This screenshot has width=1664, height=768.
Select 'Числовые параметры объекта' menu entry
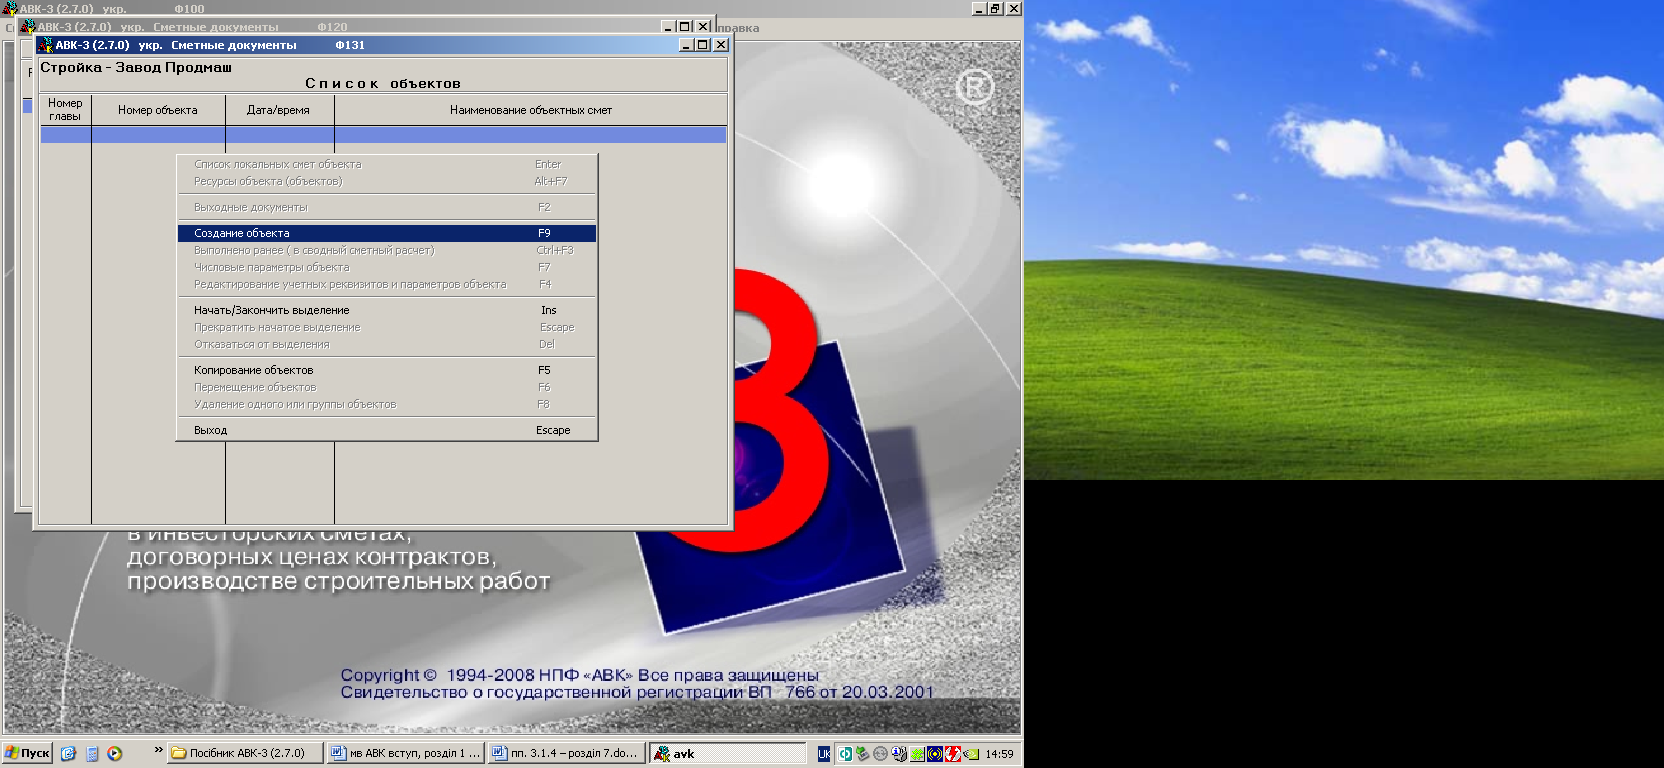point(387,267)
